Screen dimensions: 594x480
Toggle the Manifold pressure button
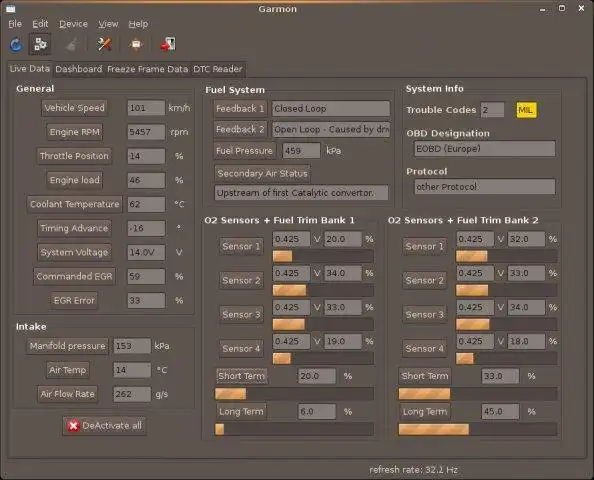[x=67, y=346]
